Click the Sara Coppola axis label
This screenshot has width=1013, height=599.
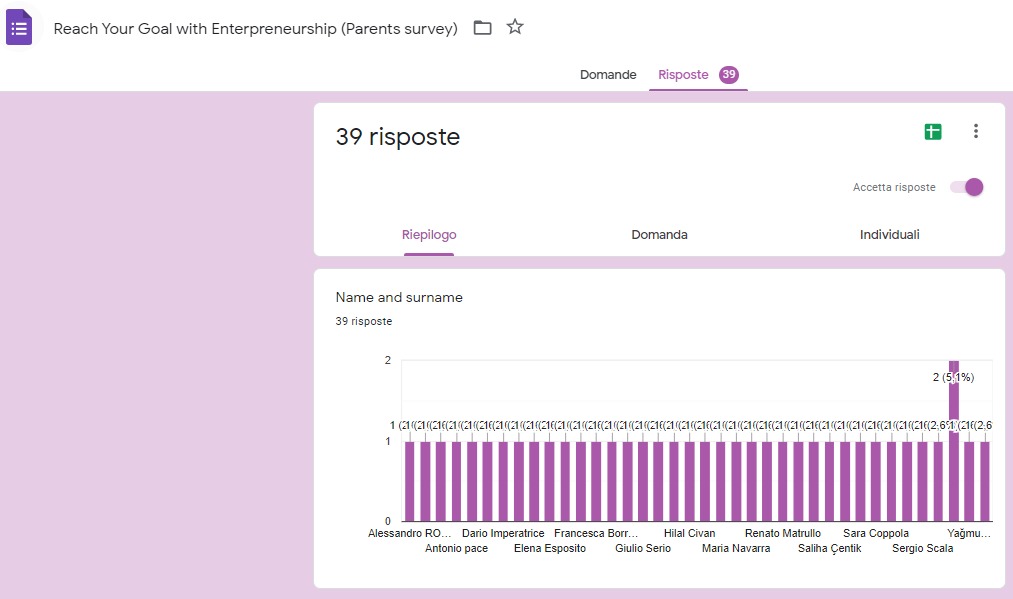(x=875, y=534)
